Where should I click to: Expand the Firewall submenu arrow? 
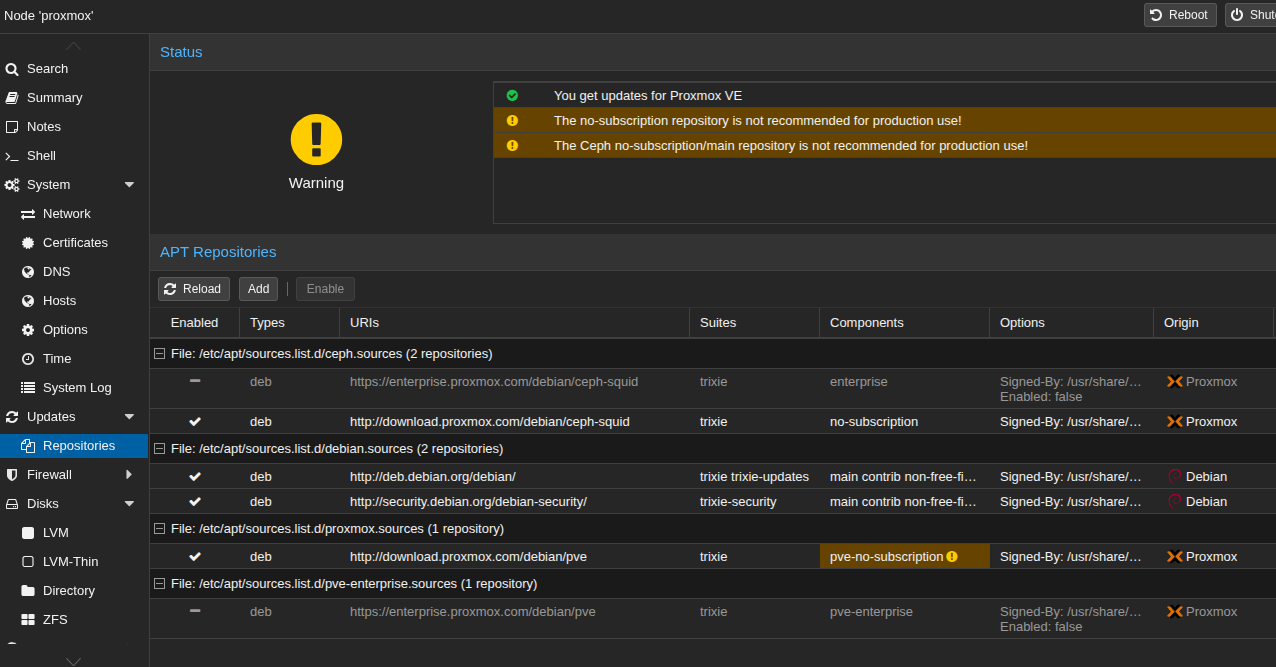tap(129, 475)
